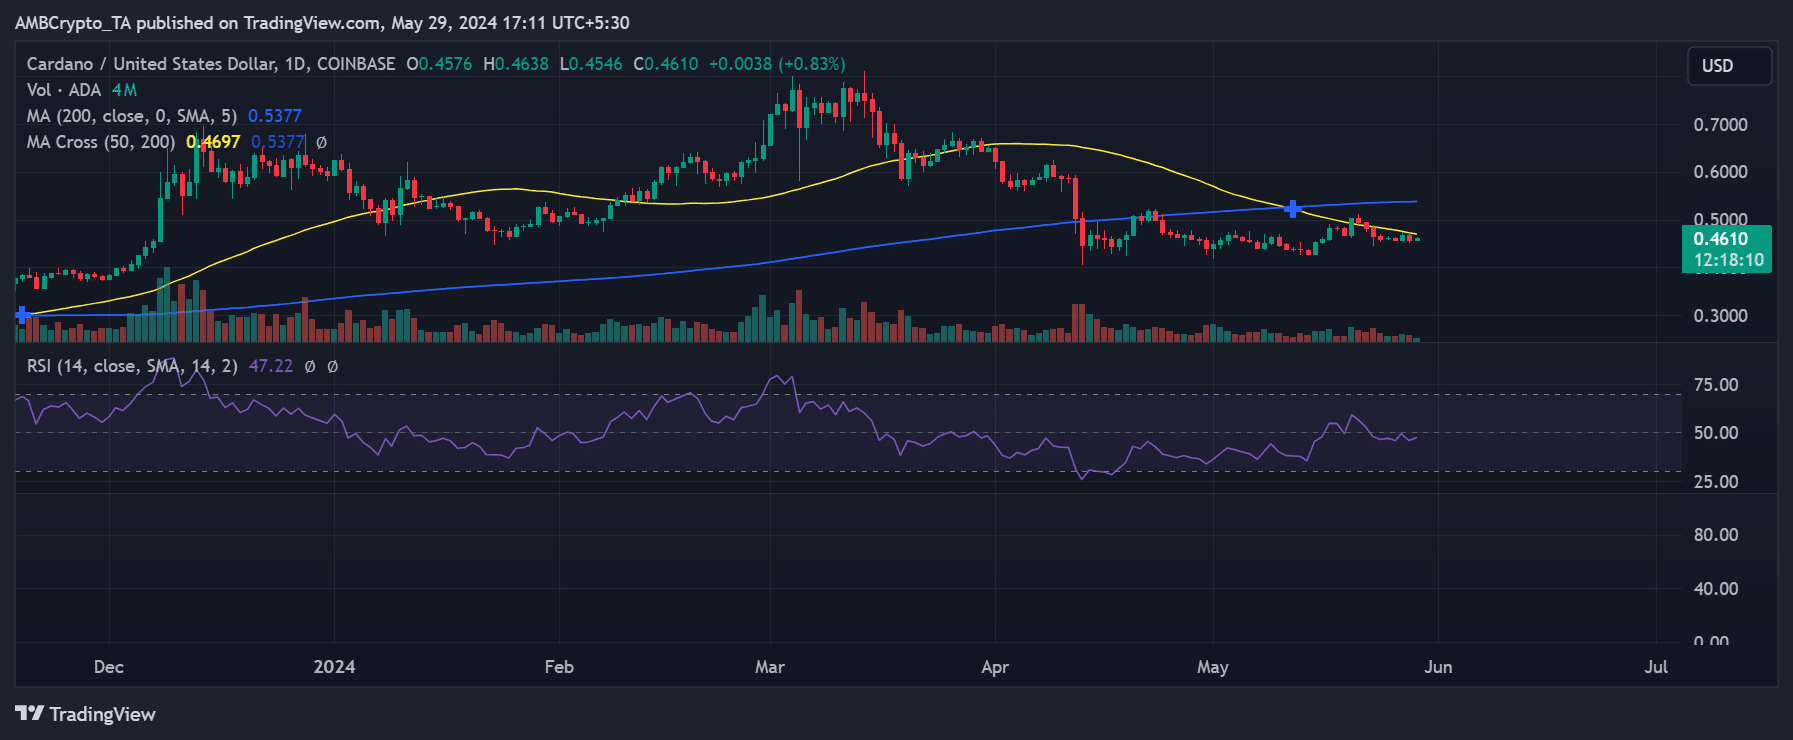Click the MA (200, close, 0, SMA, 5) legend
The image size is (1793, 740).
tap(132, 116)
